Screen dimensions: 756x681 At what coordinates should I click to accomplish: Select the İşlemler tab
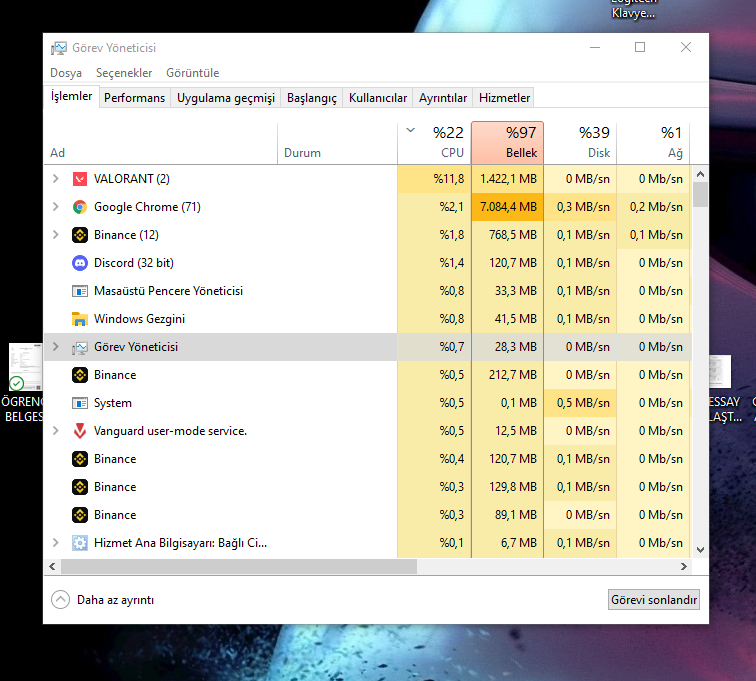71,96
